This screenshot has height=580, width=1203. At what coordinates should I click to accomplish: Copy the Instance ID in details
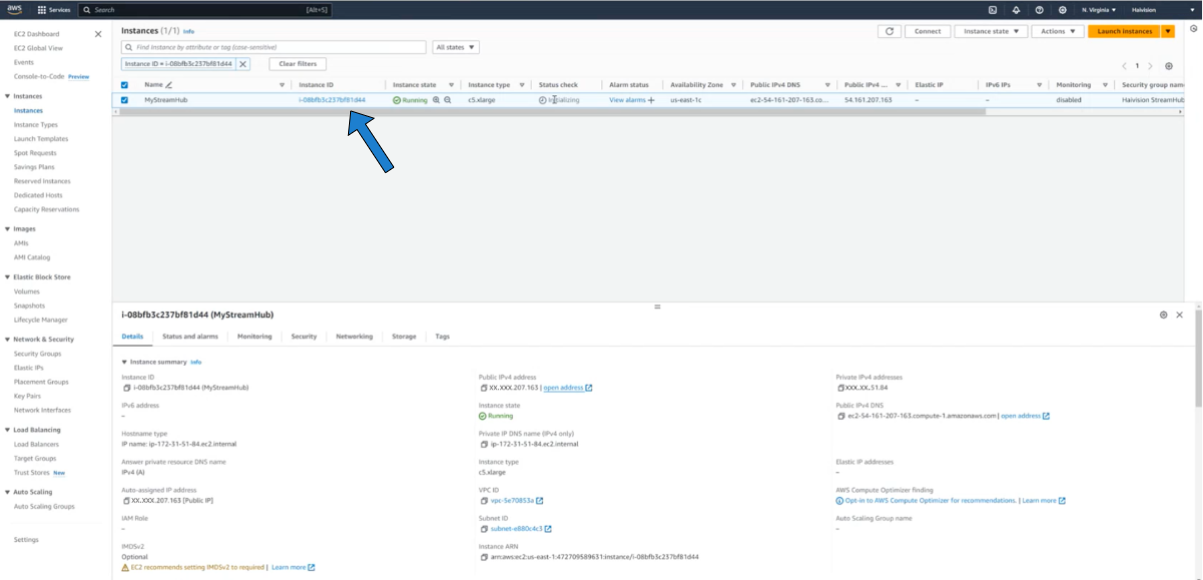click(127, 388)
